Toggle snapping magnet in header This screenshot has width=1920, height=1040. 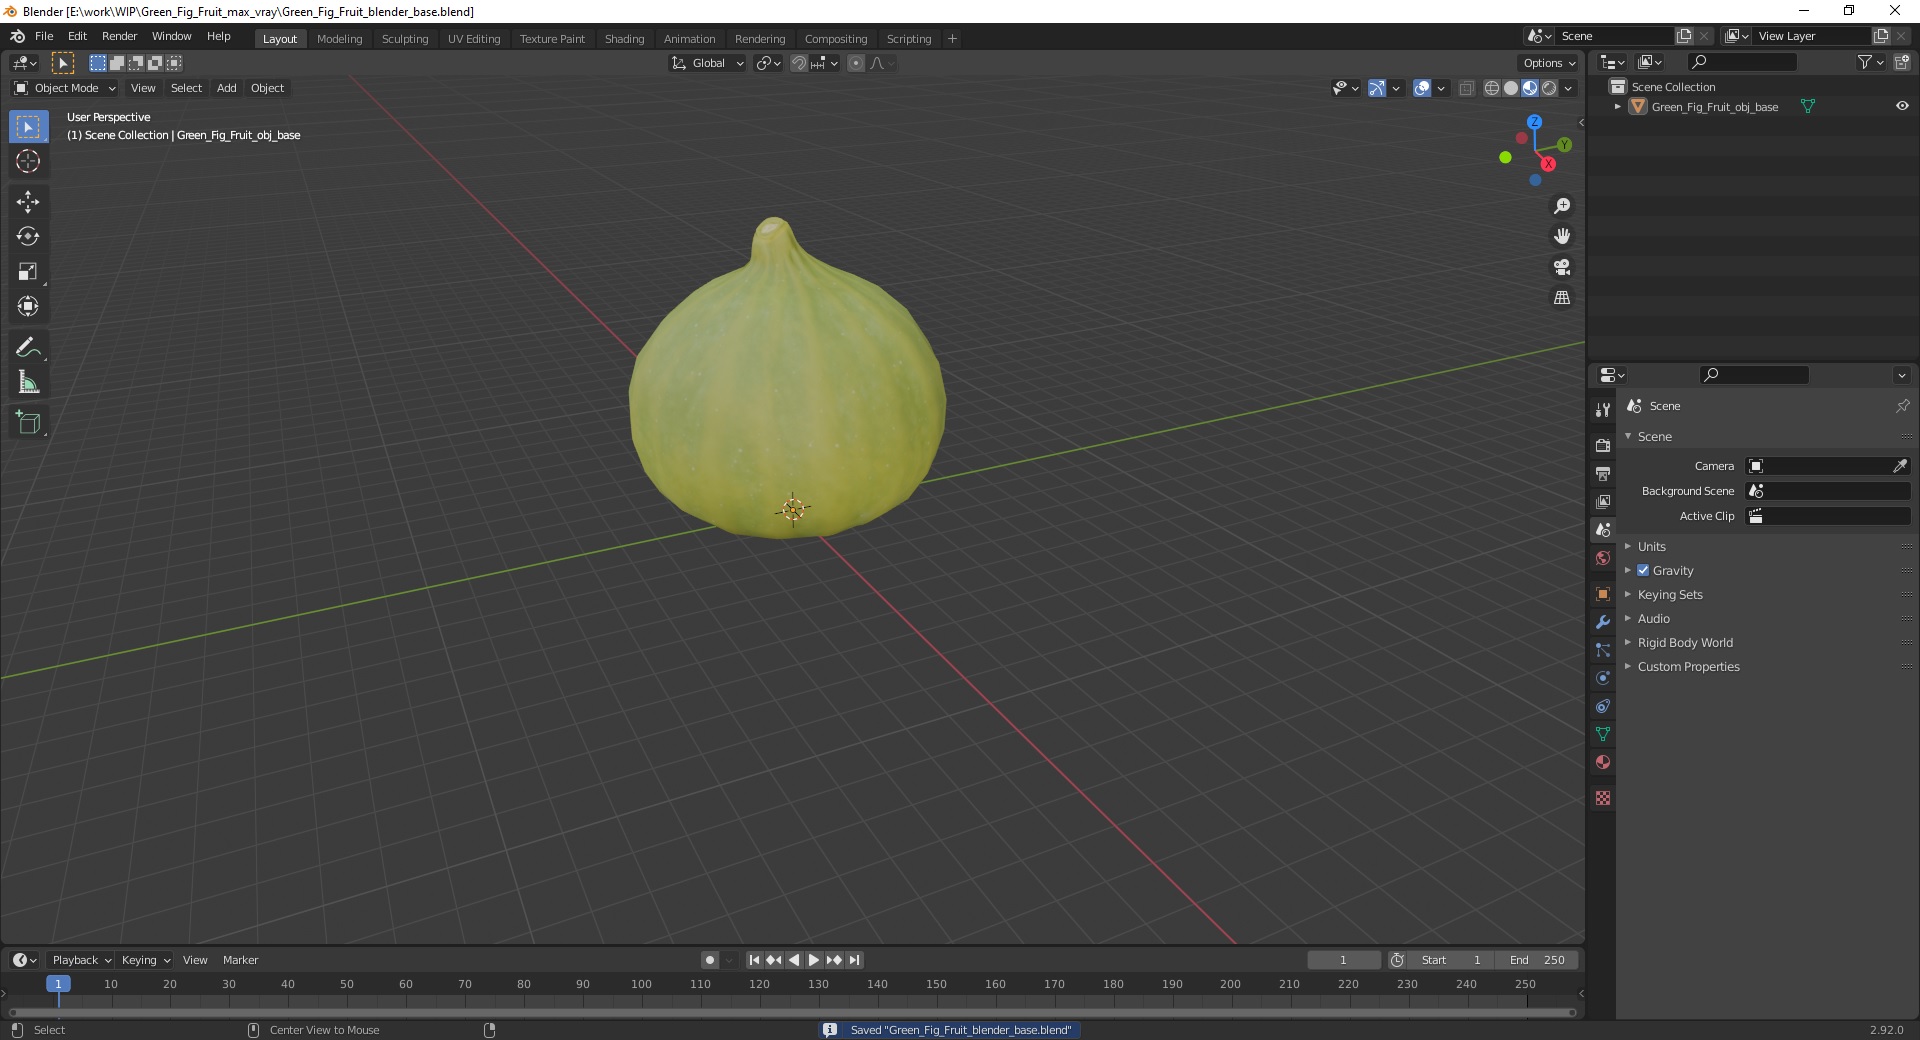point(799,63)
